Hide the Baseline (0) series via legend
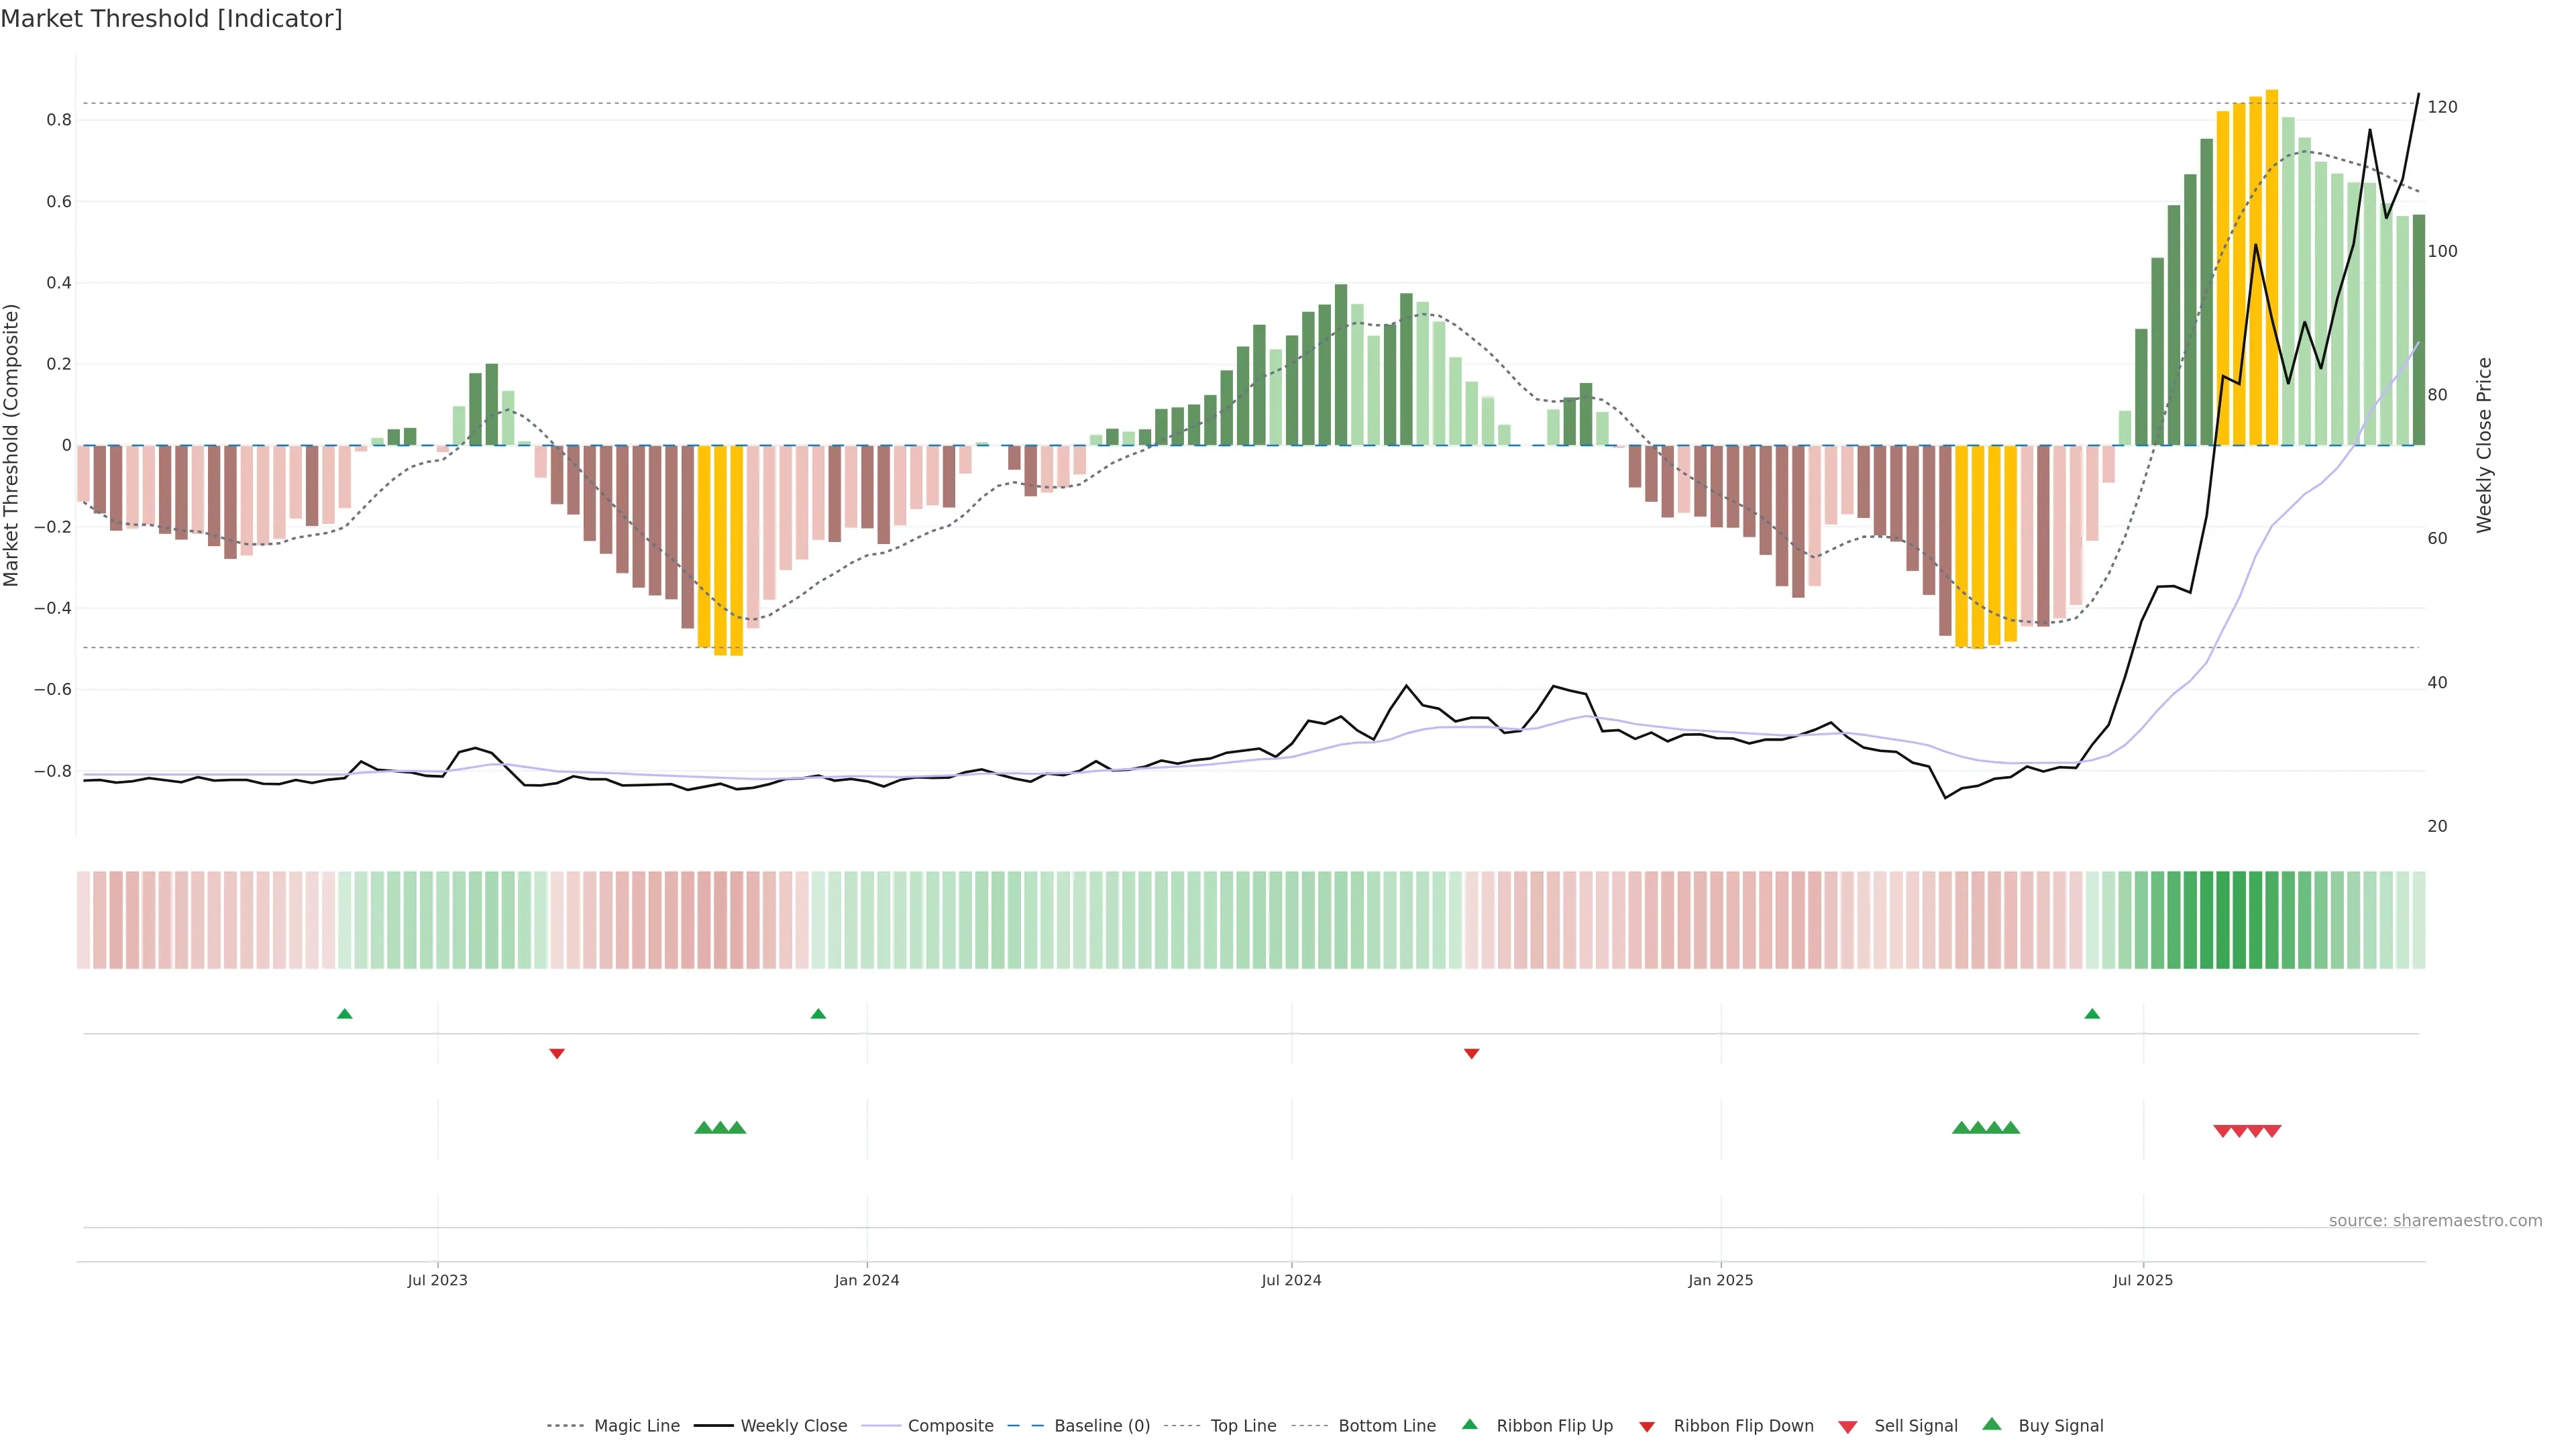Screen dimensions: 2576x1449 (1102, 1426)
